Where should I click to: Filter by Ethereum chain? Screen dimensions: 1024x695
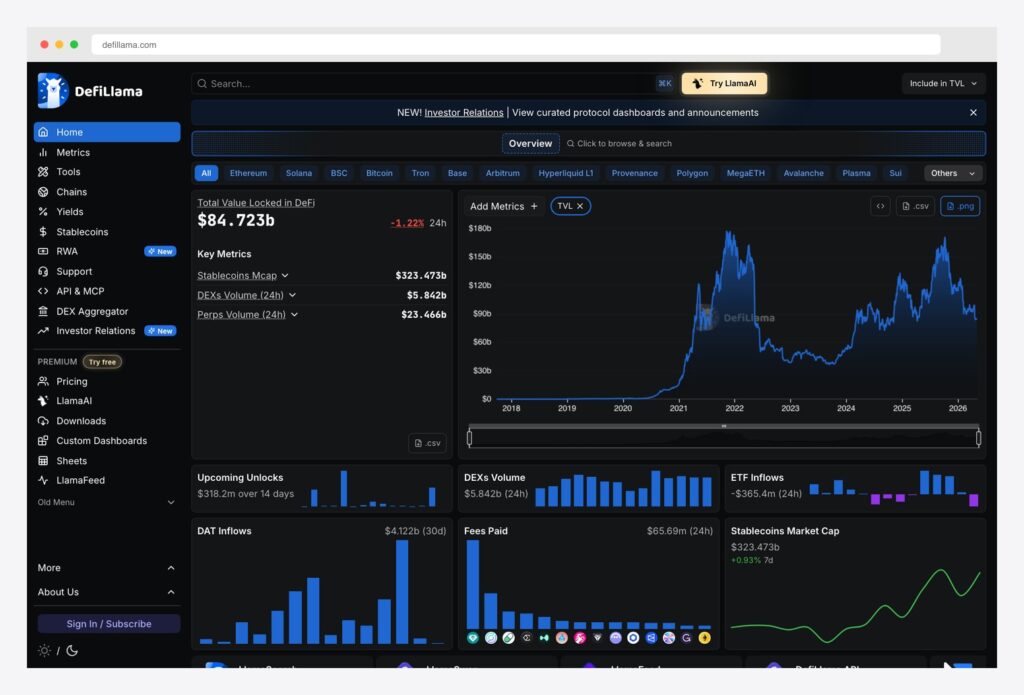tap(248, 173)
